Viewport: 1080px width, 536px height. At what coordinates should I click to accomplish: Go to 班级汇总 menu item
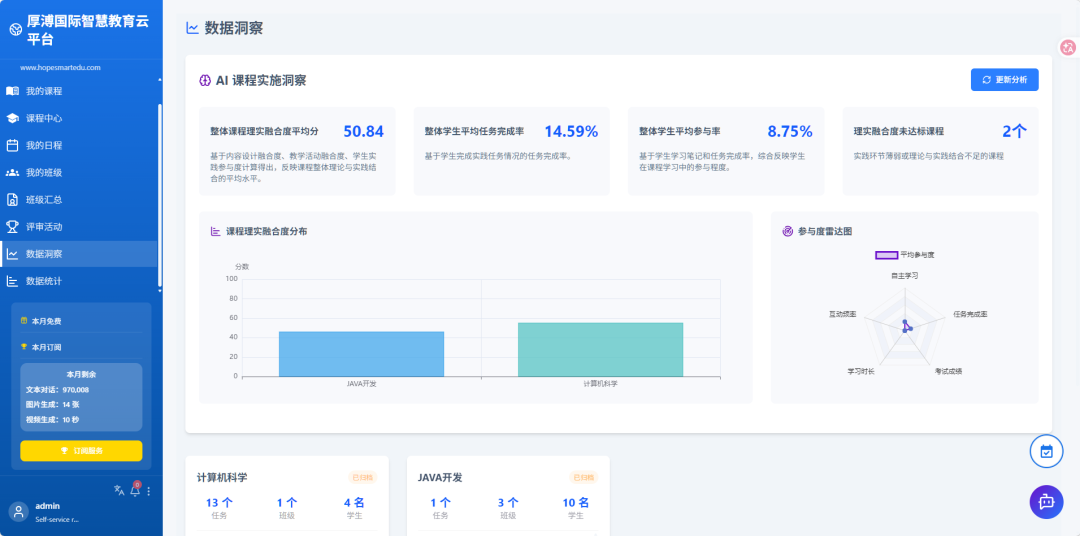click(x=79, y=200)
